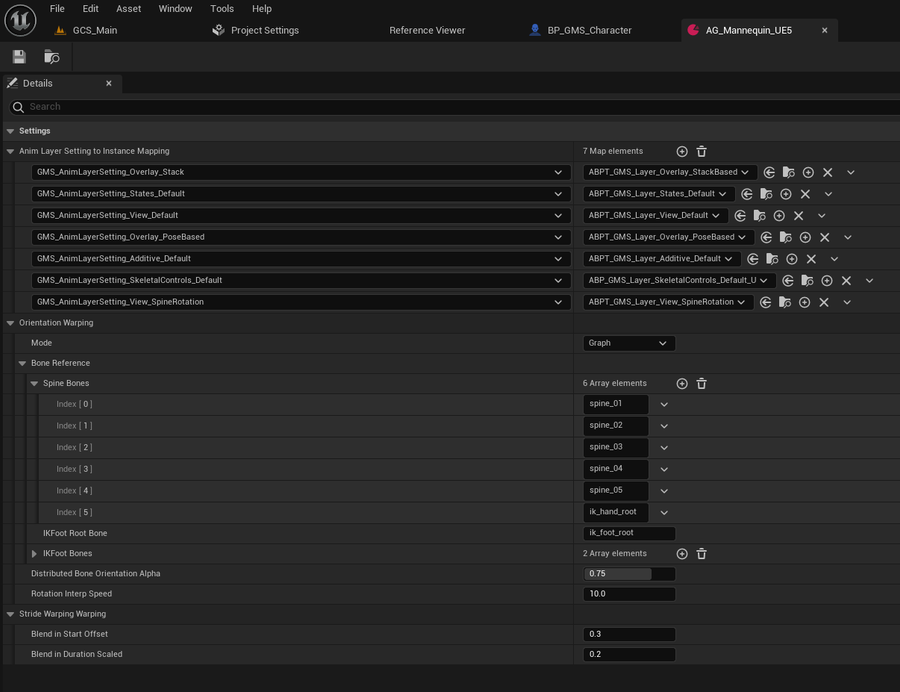Create new asset for View_Default row

[779, 216]
